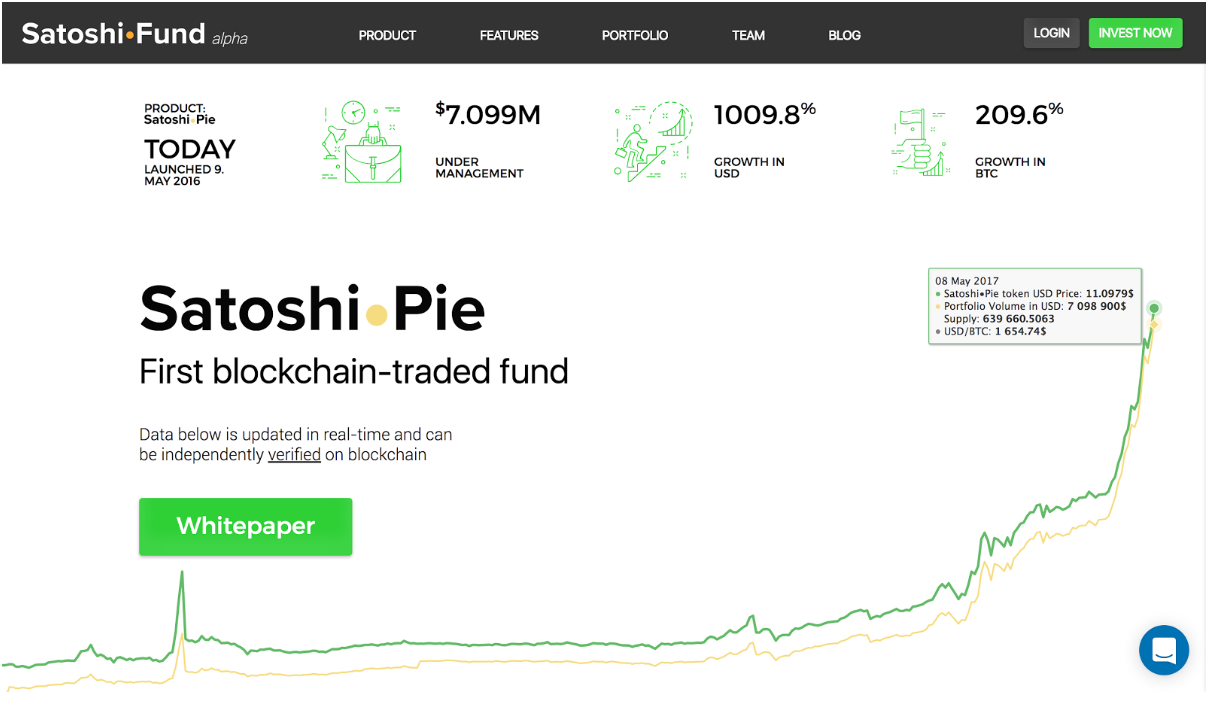Open the BLOG link in navbar
Image resolution: width=1208 pixels, height=708 pixels.
point(844,35)
